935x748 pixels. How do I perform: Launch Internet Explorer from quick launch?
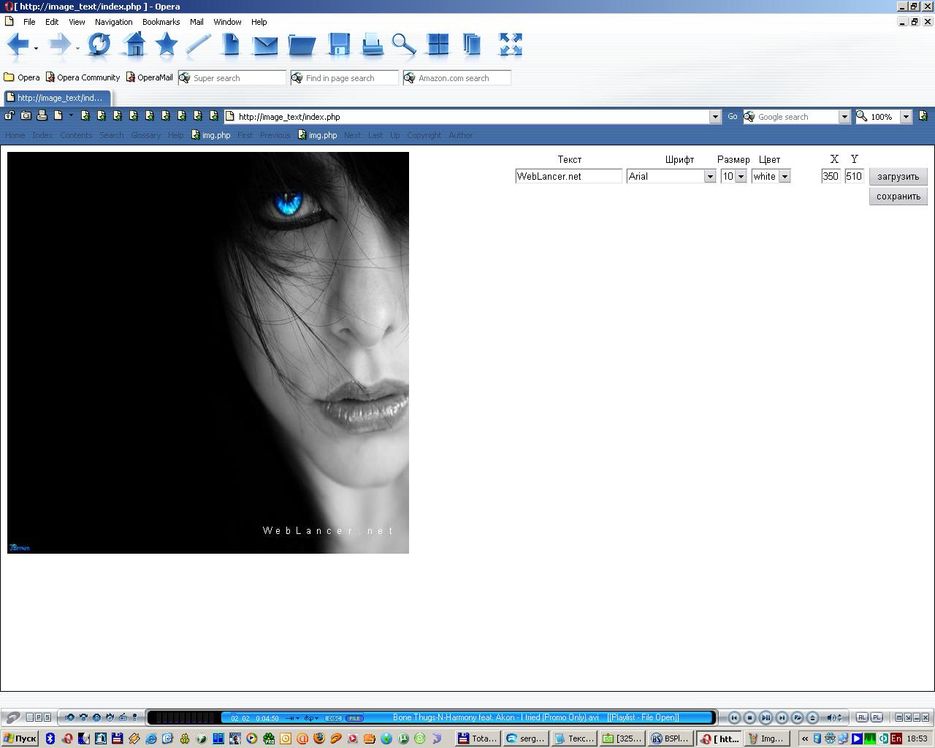point(151,738)
